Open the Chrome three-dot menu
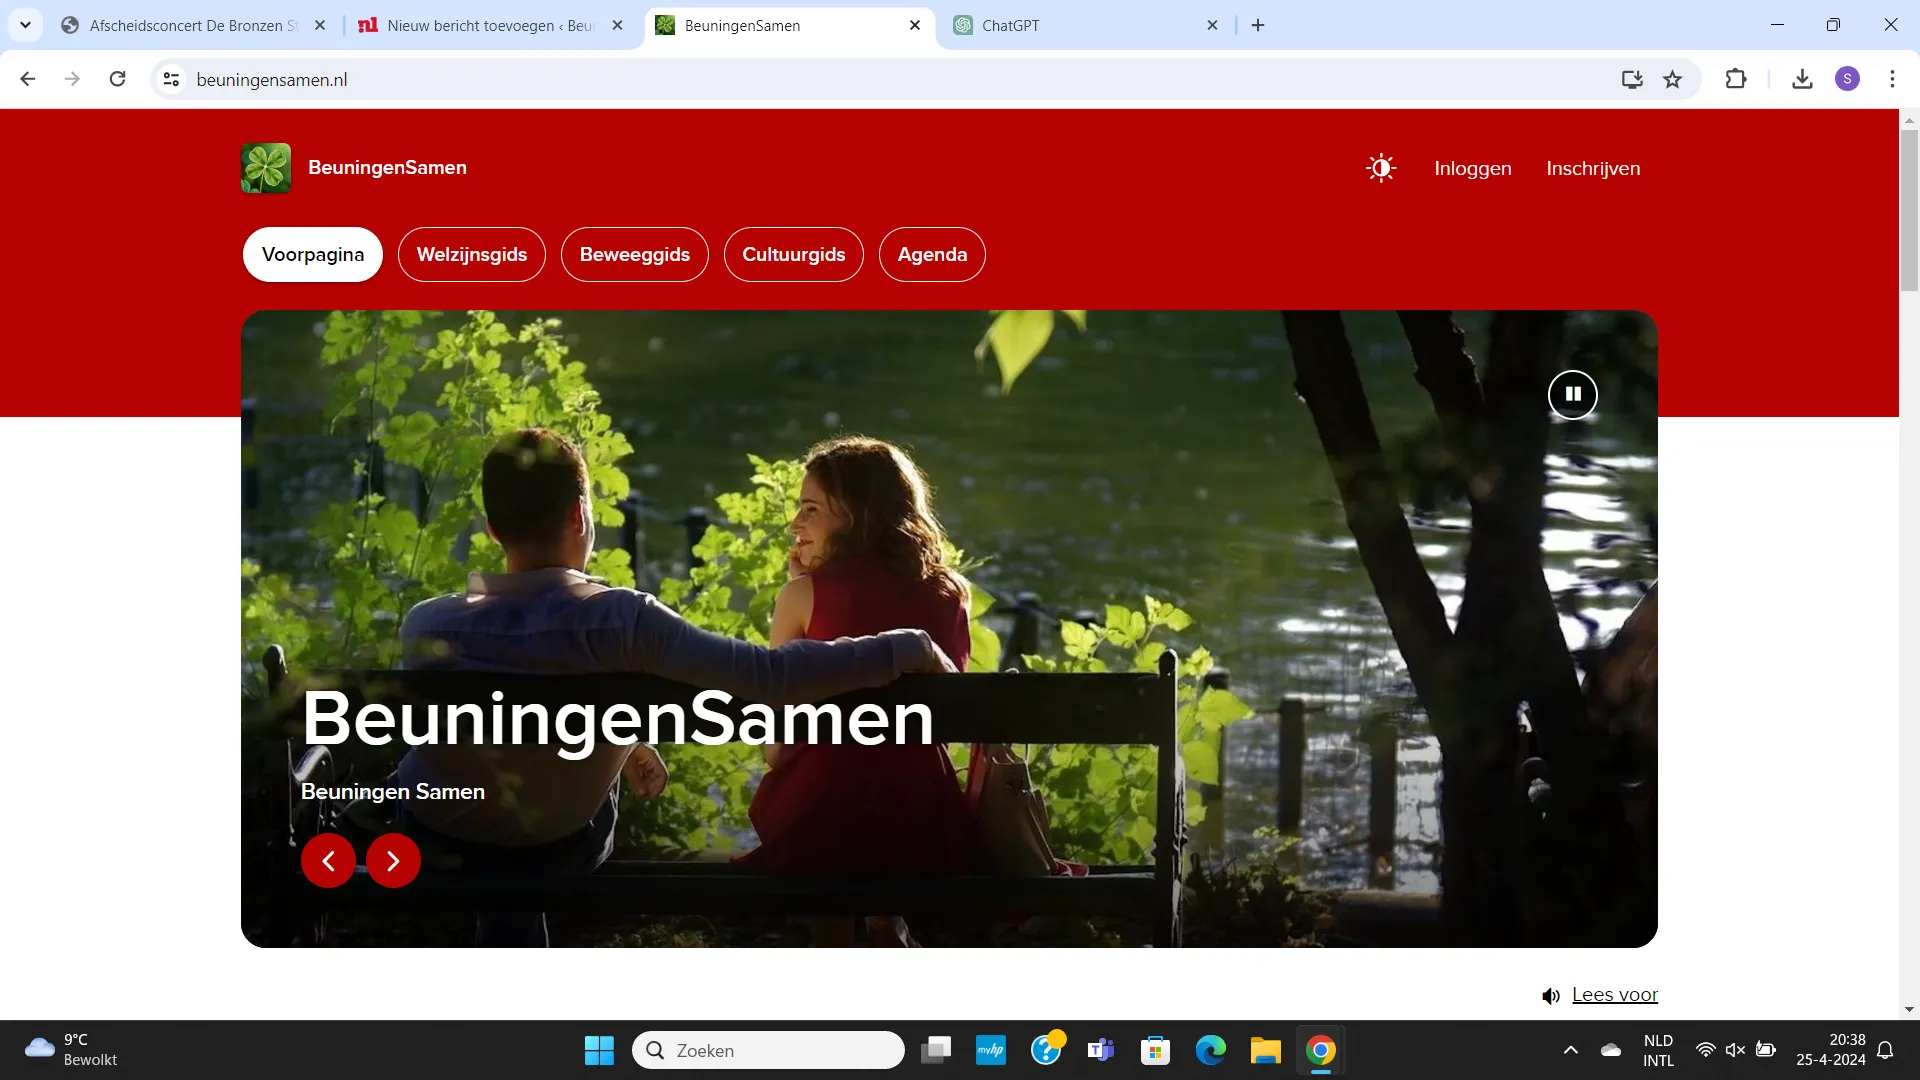The width and height of the screenshot is (1920, 1080). tap(1892, 79)
